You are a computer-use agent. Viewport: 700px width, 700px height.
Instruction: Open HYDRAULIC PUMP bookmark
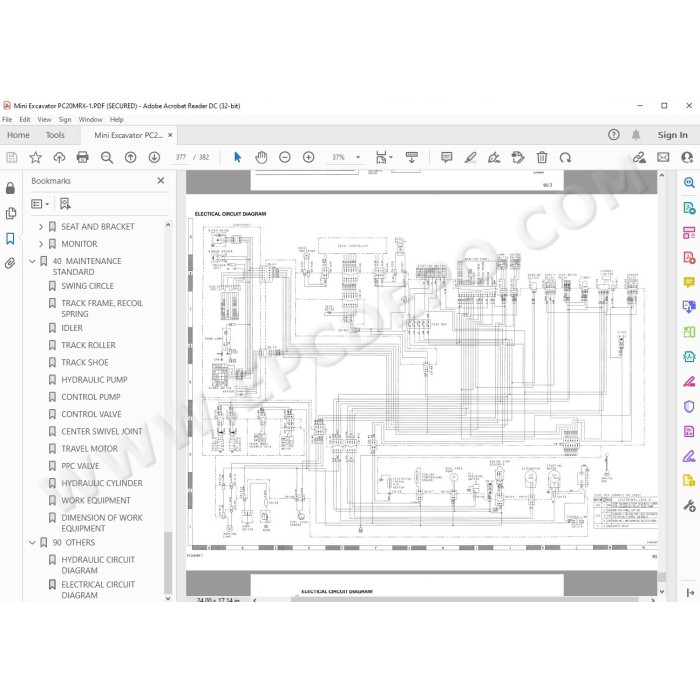point(94,380)
